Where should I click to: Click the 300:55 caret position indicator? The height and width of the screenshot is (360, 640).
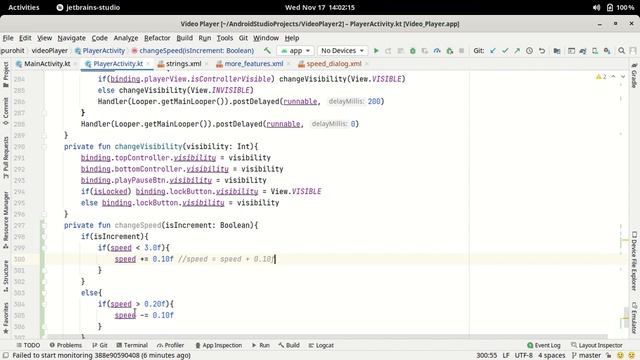[x=487, y=356]
